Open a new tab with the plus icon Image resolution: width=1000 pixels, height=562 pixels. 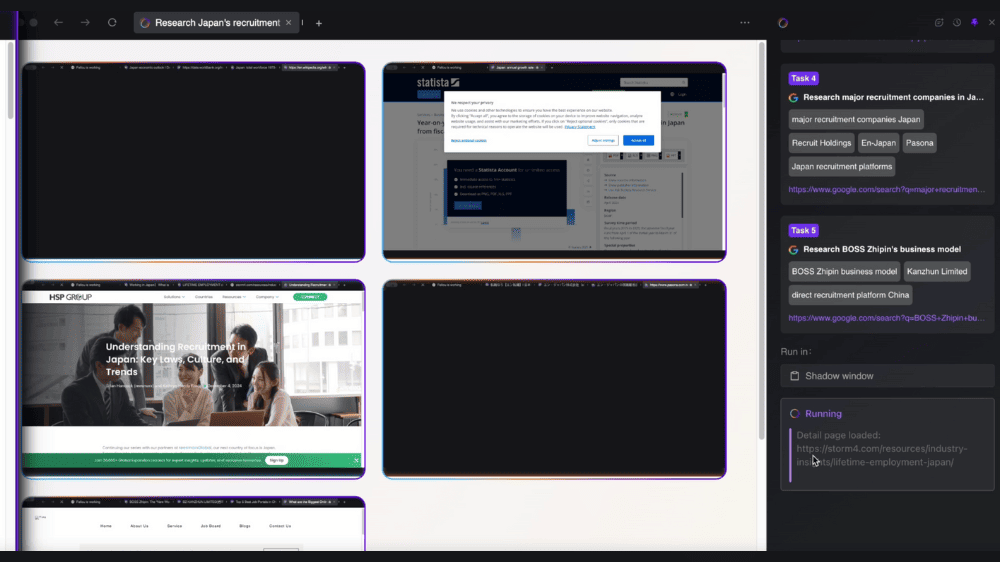pyautogui.click(x=319, y=23)
